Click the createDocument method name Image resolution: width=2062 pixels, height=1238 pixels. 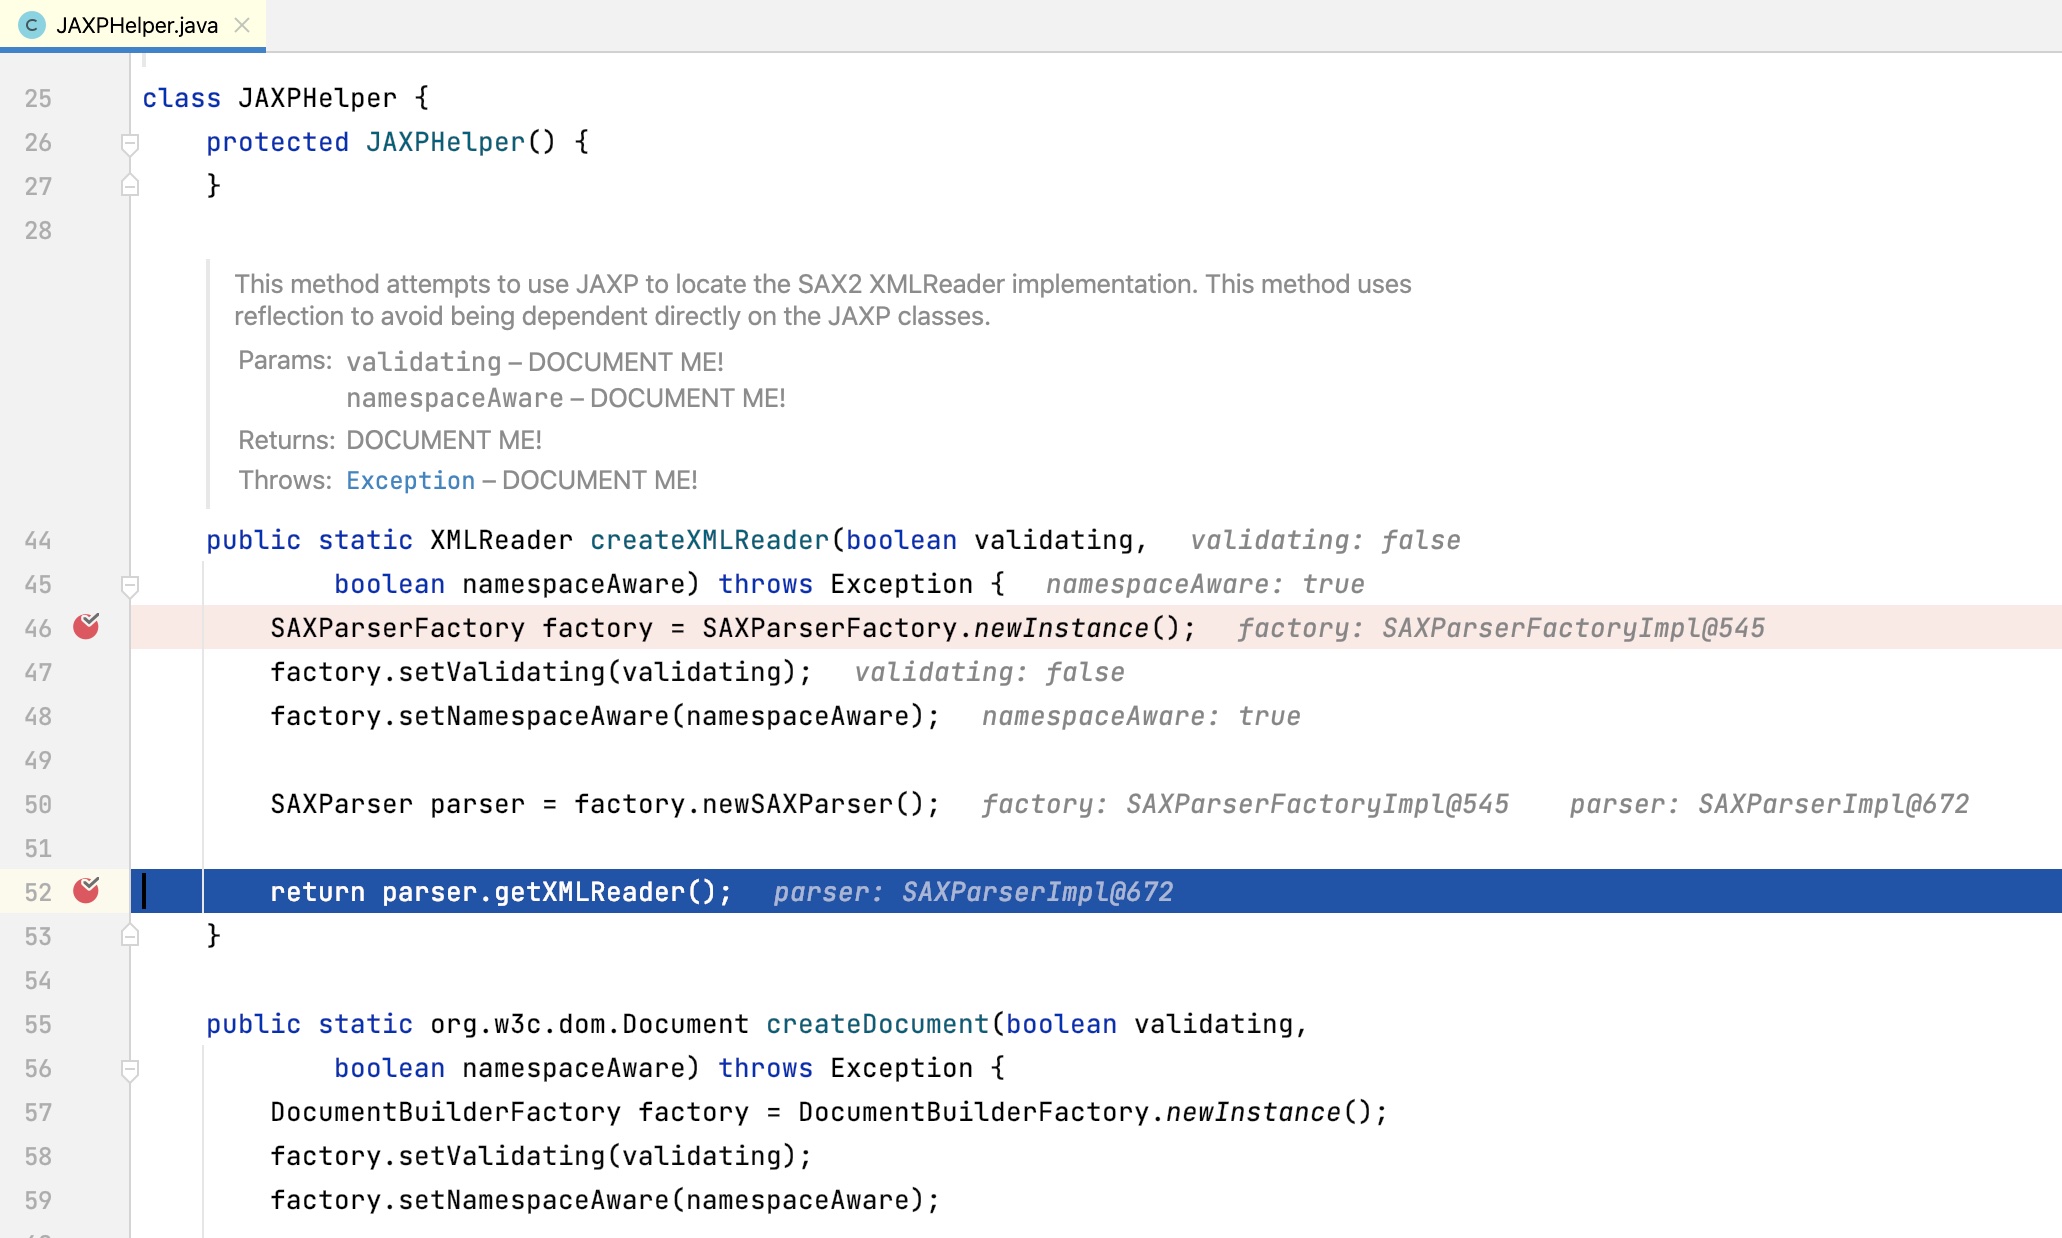pos(877,1024)
